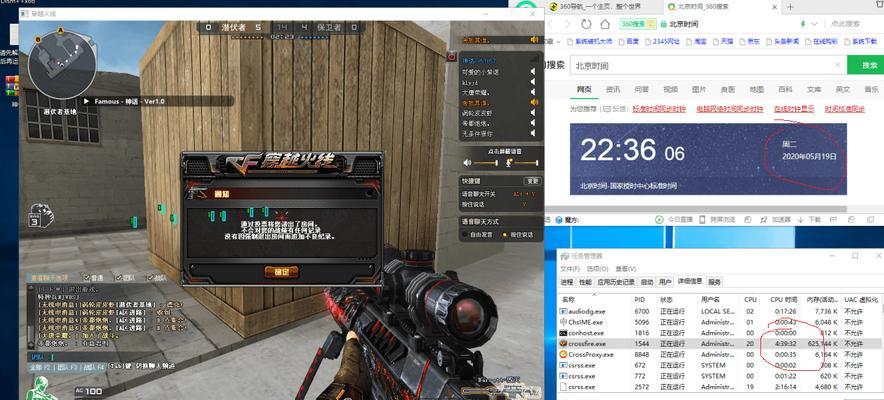Adjust the microphone volume slider in game
Image resolution: width=884 pixels, height=400 pixels.
(x=527, y=163)
